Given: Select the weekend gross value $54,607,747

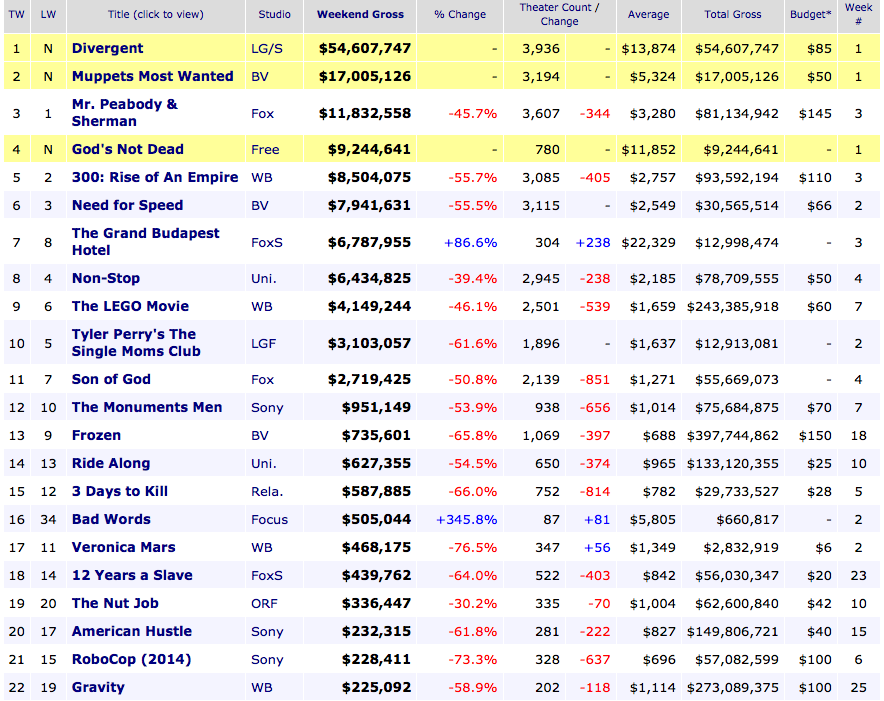Looking at the screenshot, I should [365, 49].
